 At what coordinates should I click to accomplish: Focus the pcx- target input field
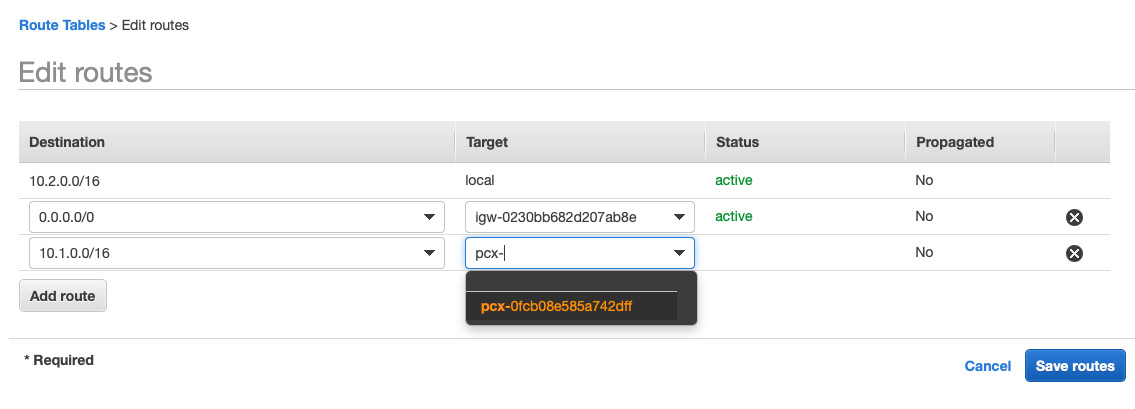tap(580, 253)
